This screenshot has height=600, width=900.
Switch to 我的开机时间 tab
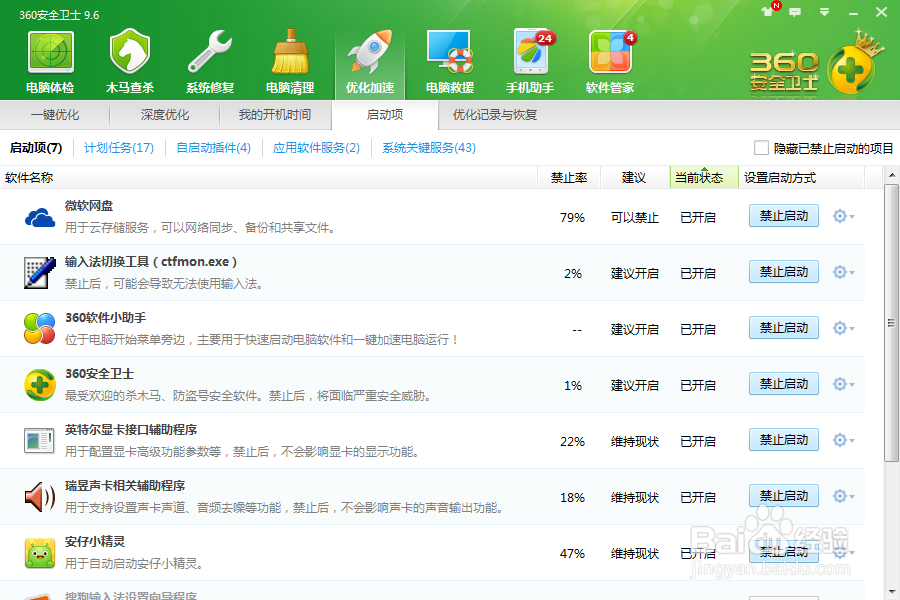click(x=275, y=115)
